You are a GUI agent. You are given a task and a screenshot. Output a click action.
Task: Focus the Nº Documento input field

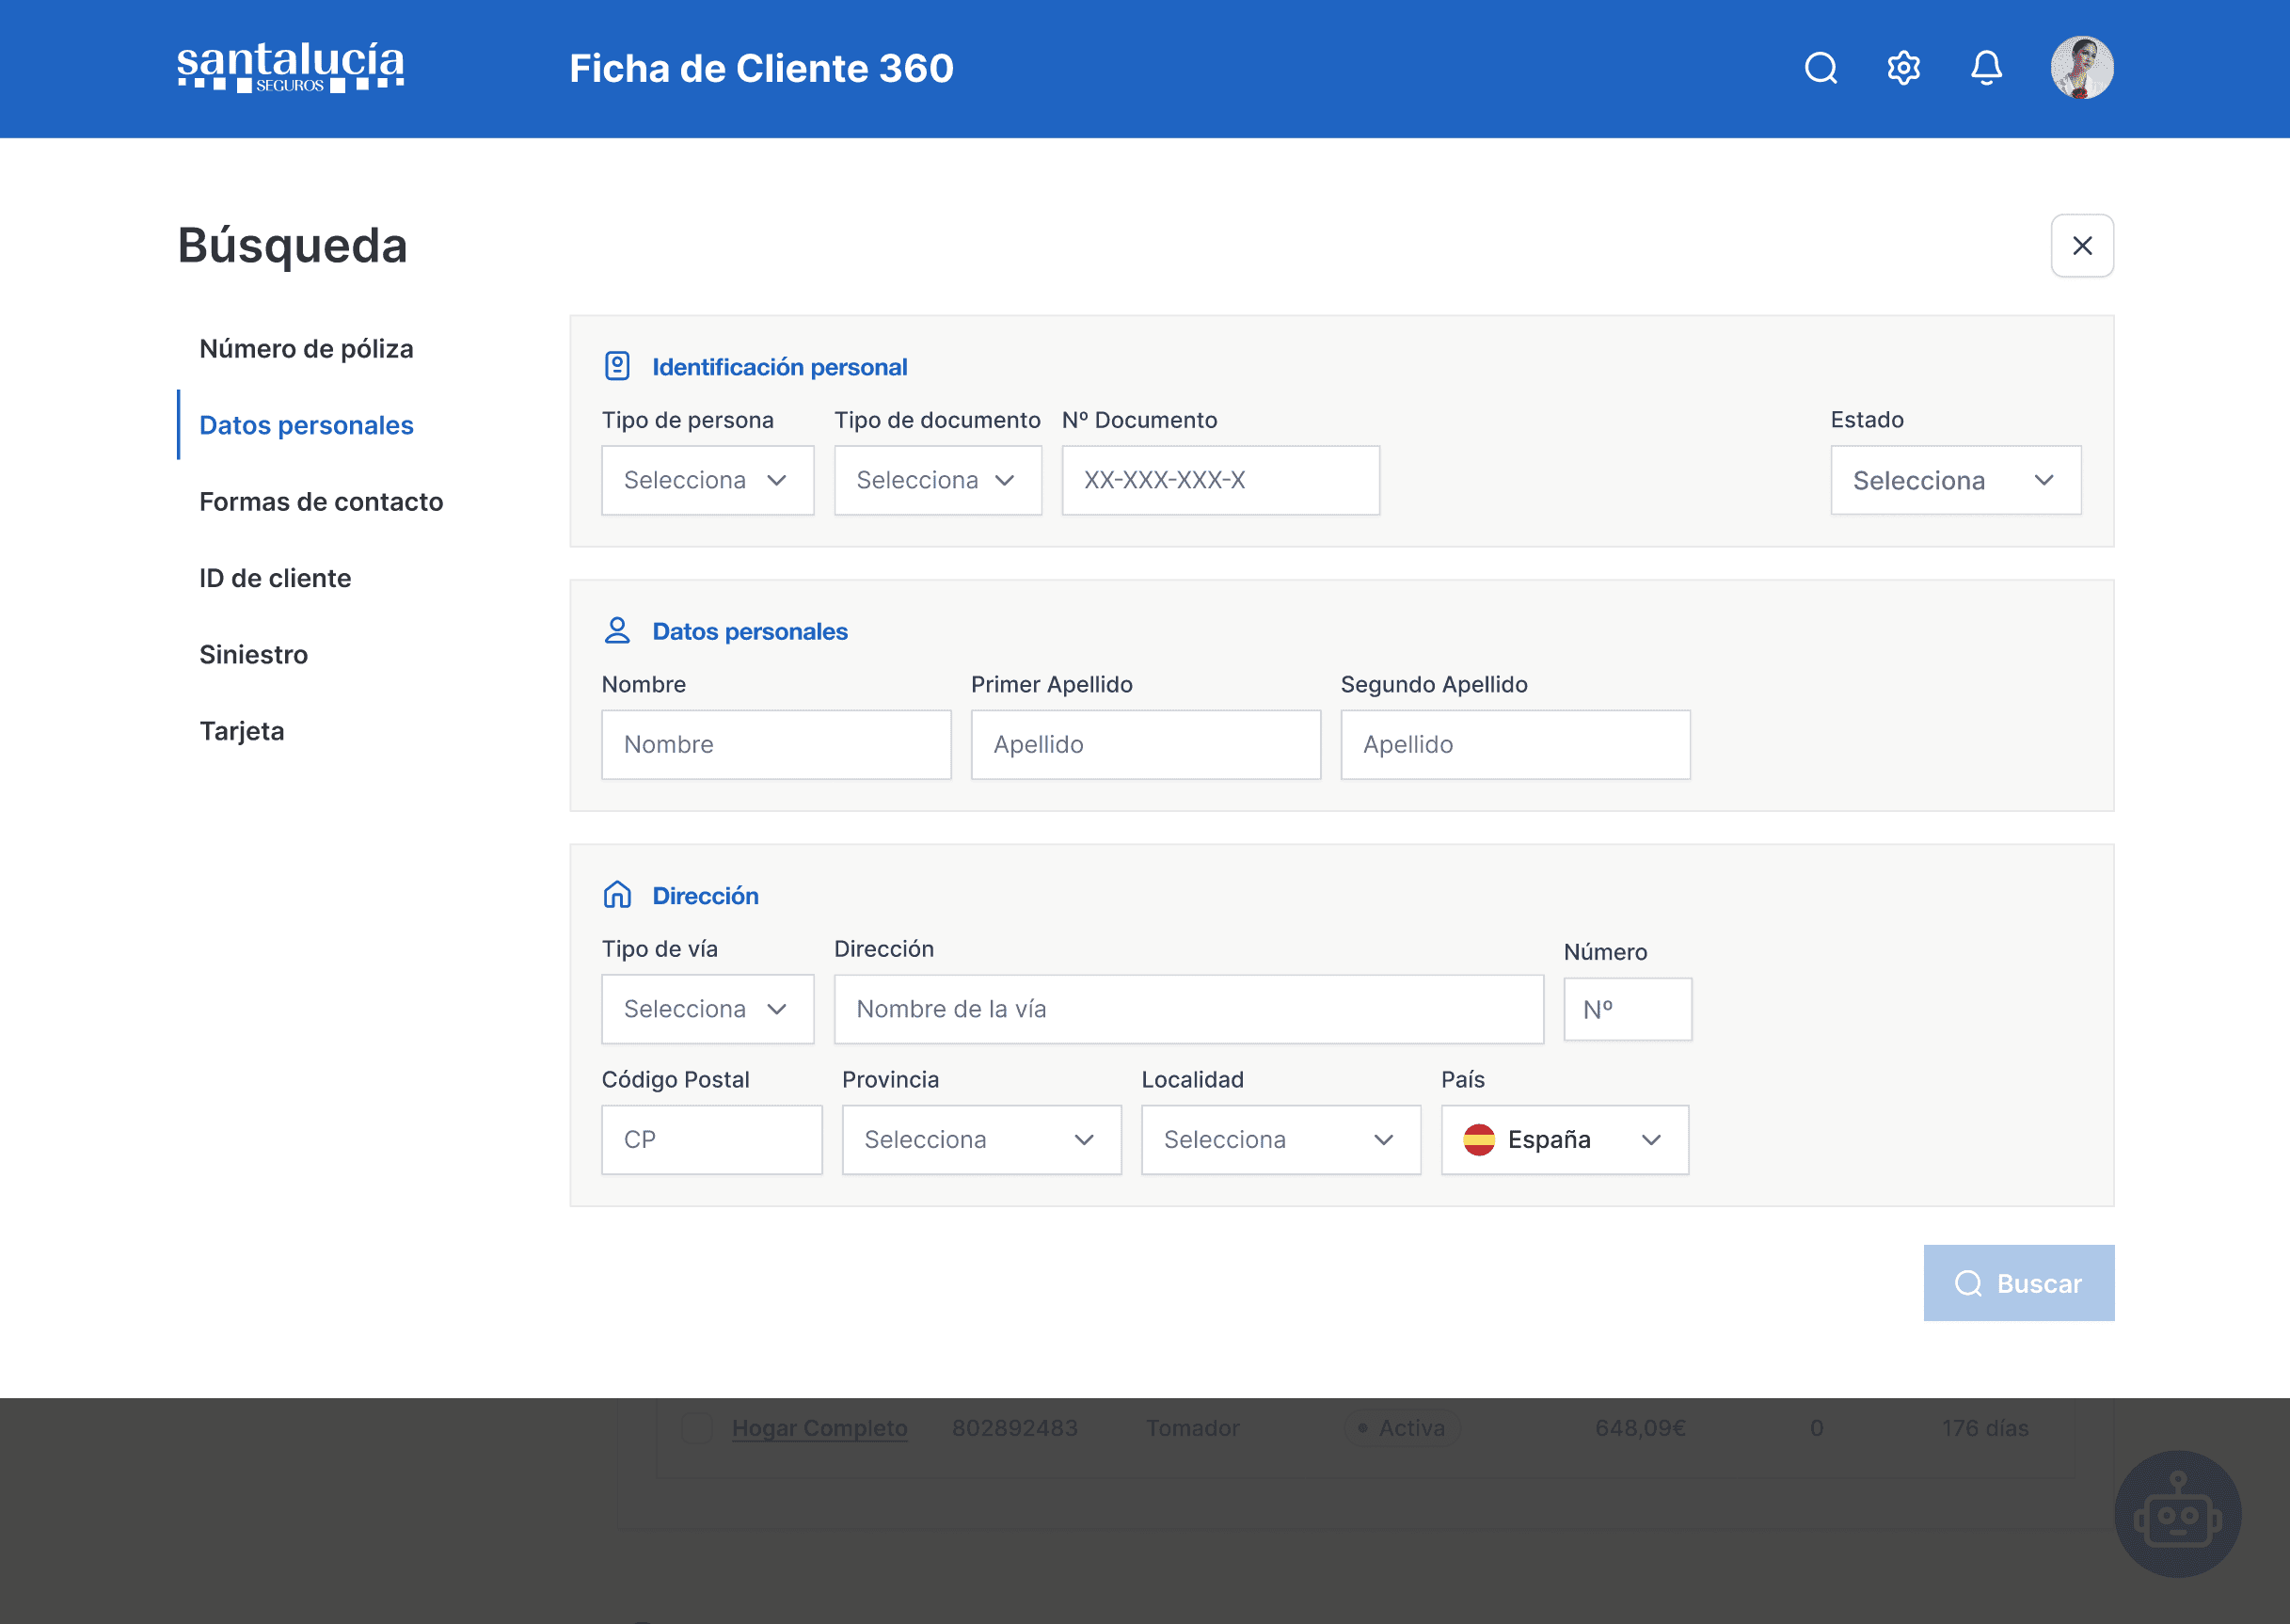[1220, 480]
